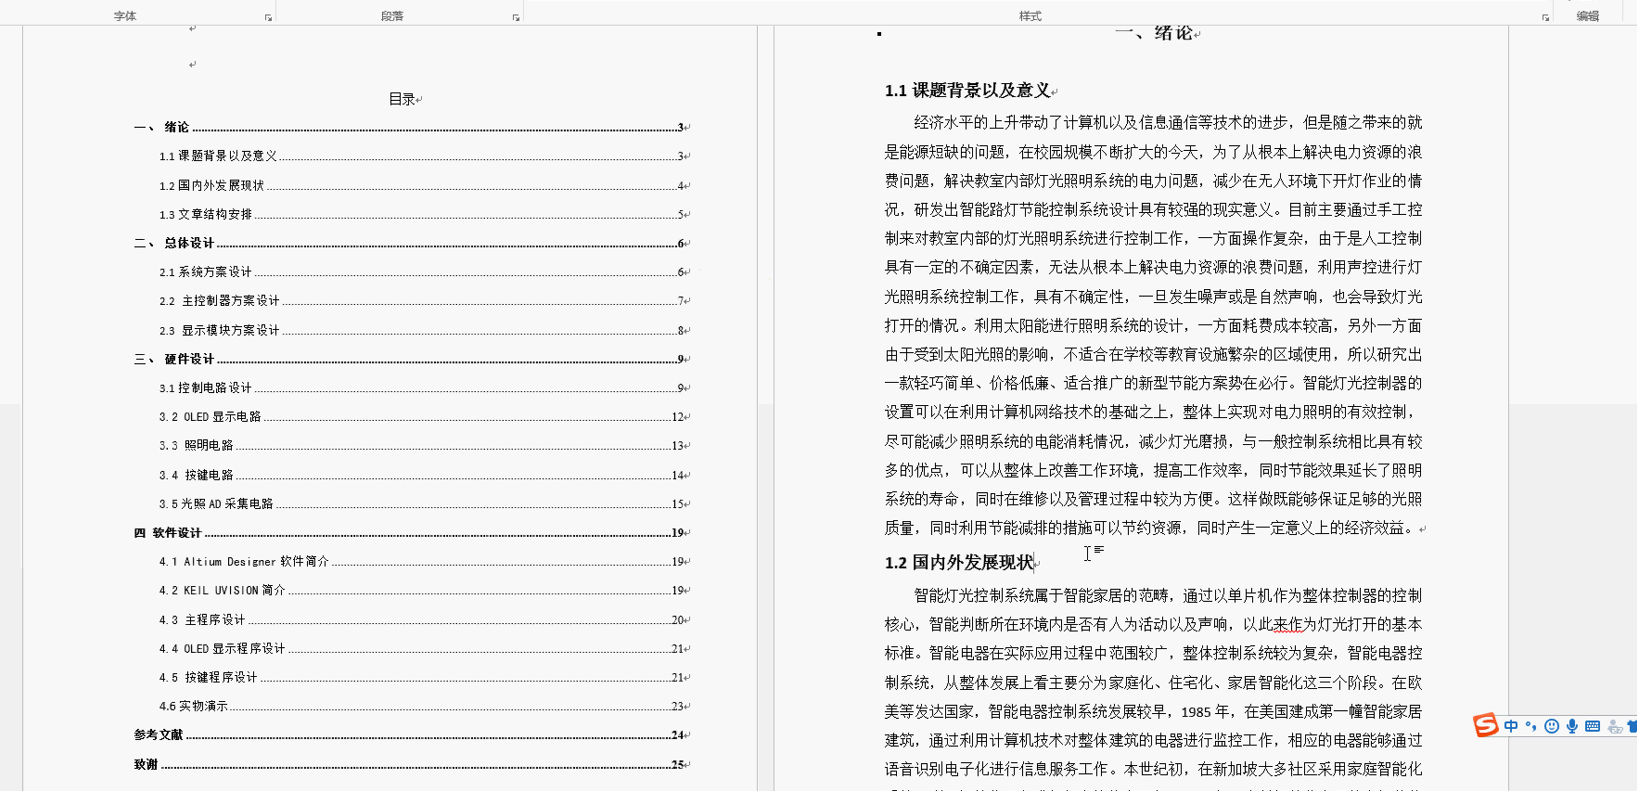Click the text 1985 年 in the paragraph
The image size is (1637, 791).
[1205, 712]
